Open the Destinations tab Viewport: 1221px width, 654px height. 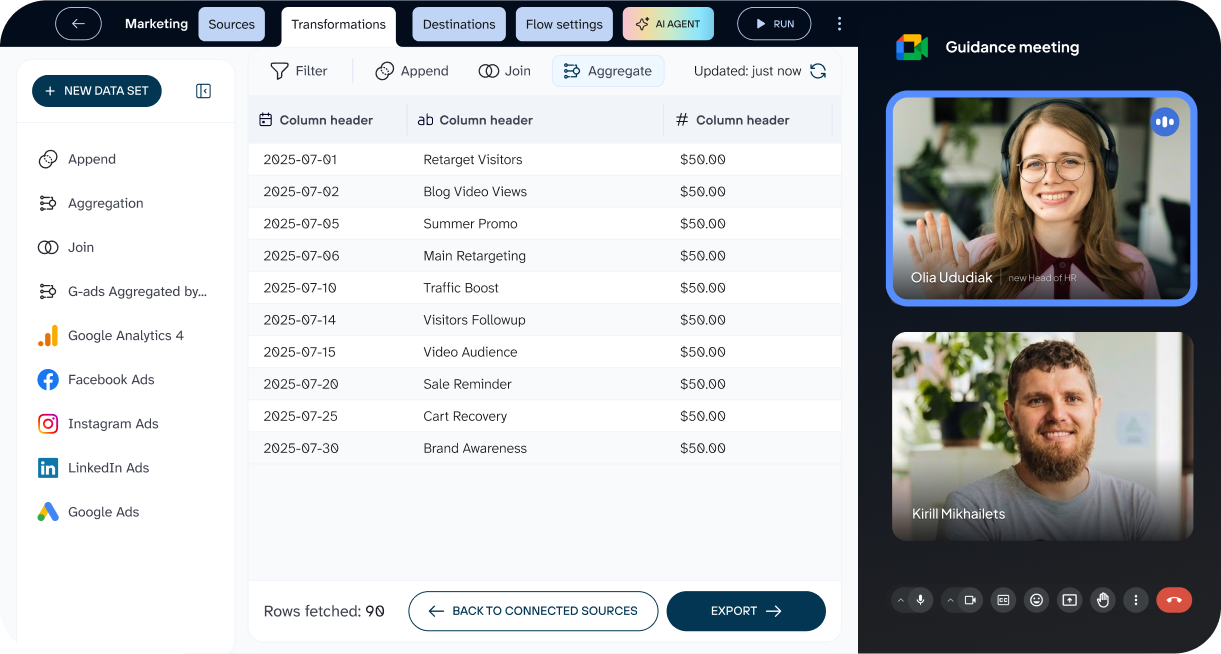pyautogui.click(x=458, y=24)
